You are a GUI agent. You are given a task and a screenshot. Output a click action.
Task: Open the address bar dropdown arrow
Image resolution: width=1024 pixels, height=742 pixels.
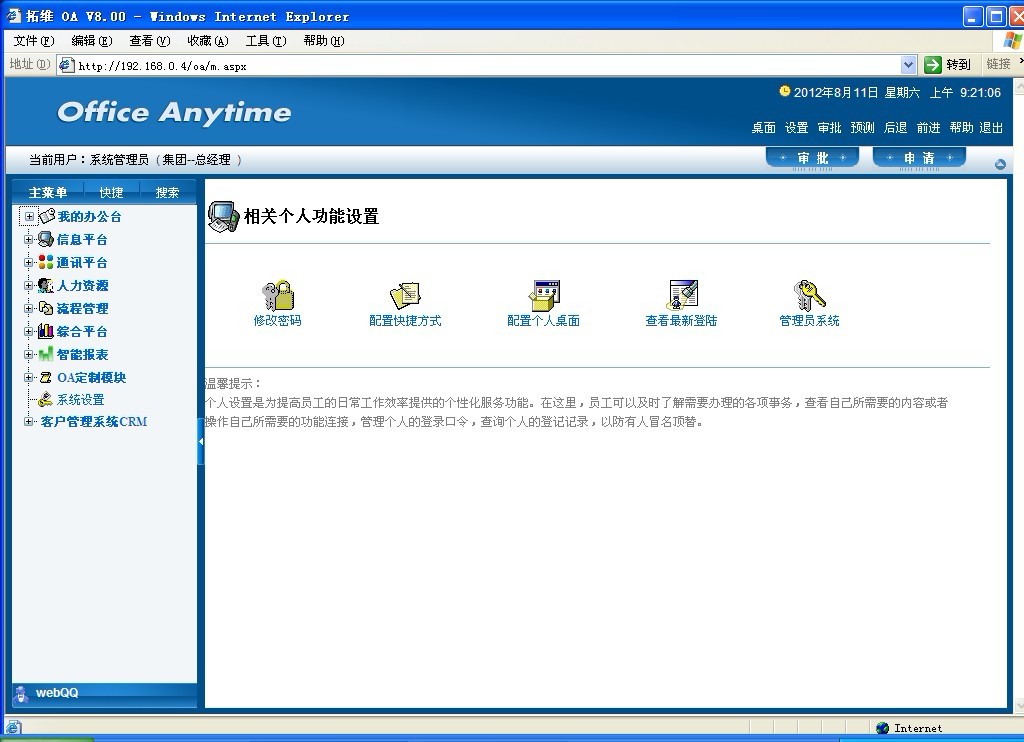click(908, 65)
